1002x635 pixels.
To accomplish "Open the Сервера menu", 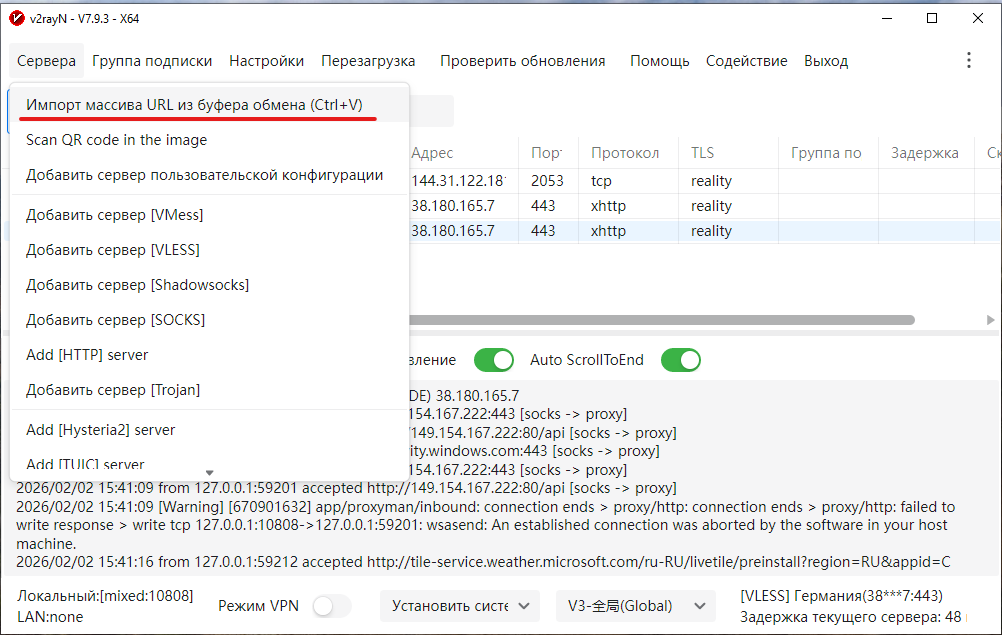I will 46,61.
